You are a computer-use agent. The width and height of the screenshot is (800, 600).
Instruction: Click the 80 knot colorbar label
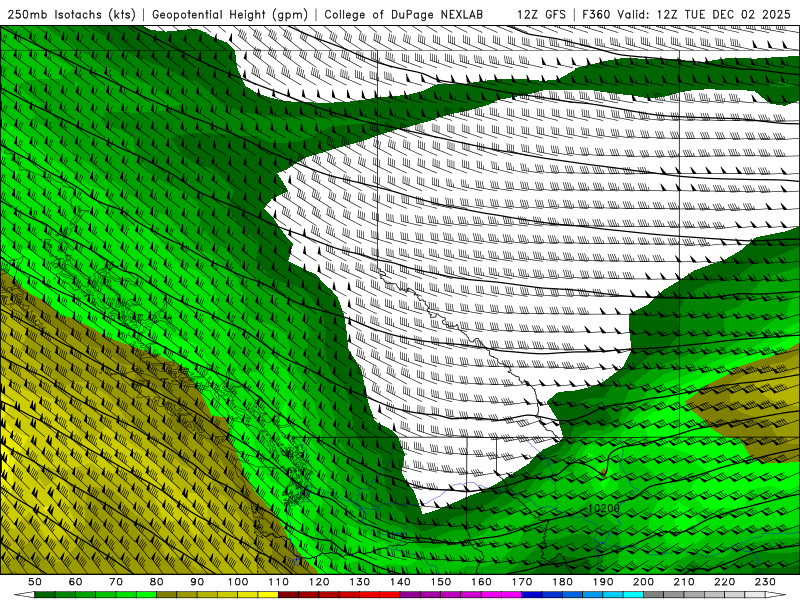point(157,582)
